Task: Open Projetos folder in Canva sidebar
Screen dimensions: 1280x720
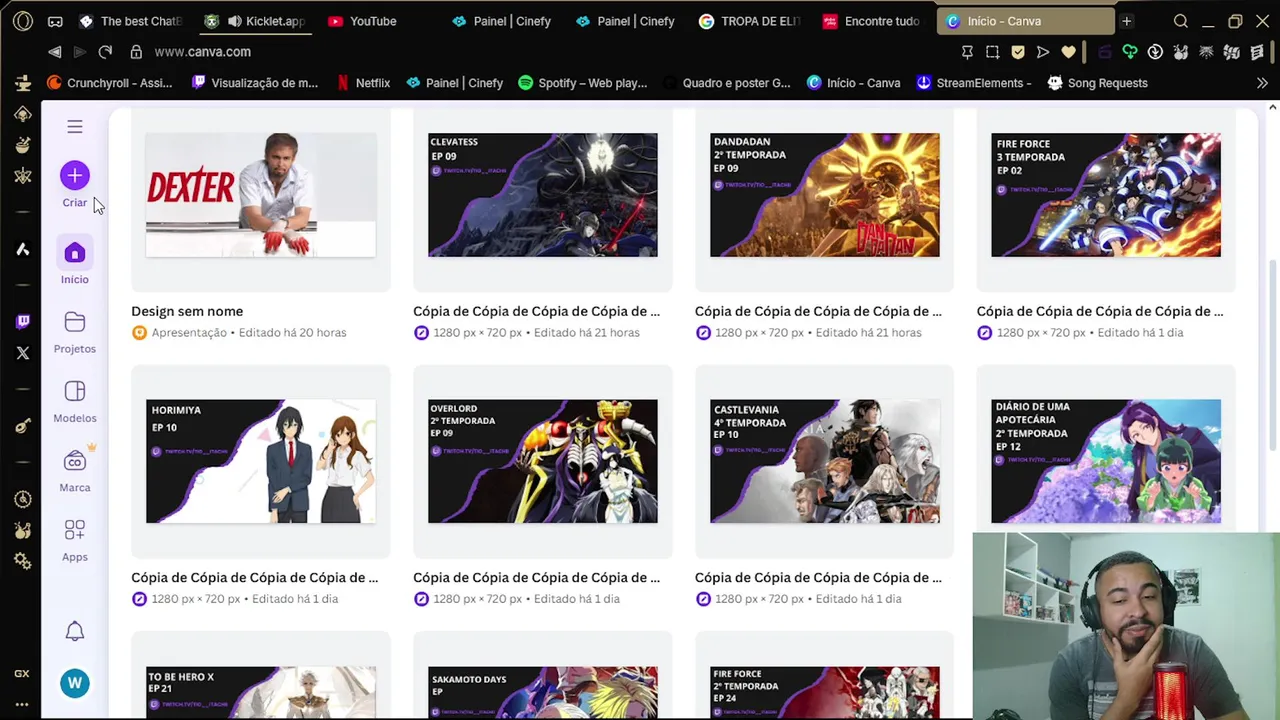Action: point(75,332)
